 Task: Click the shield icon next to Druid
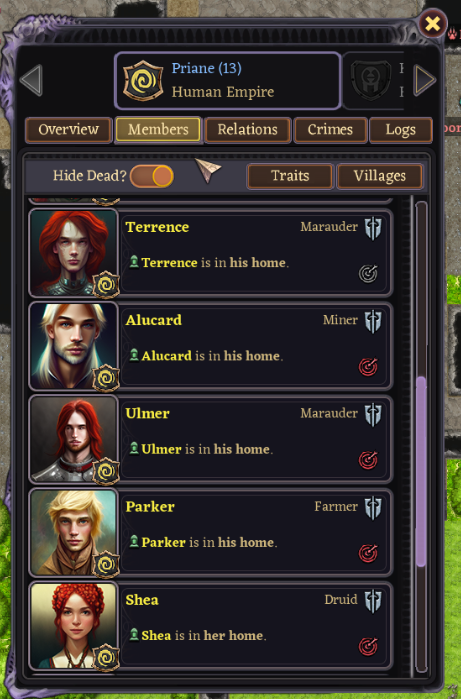coord(373,601)
